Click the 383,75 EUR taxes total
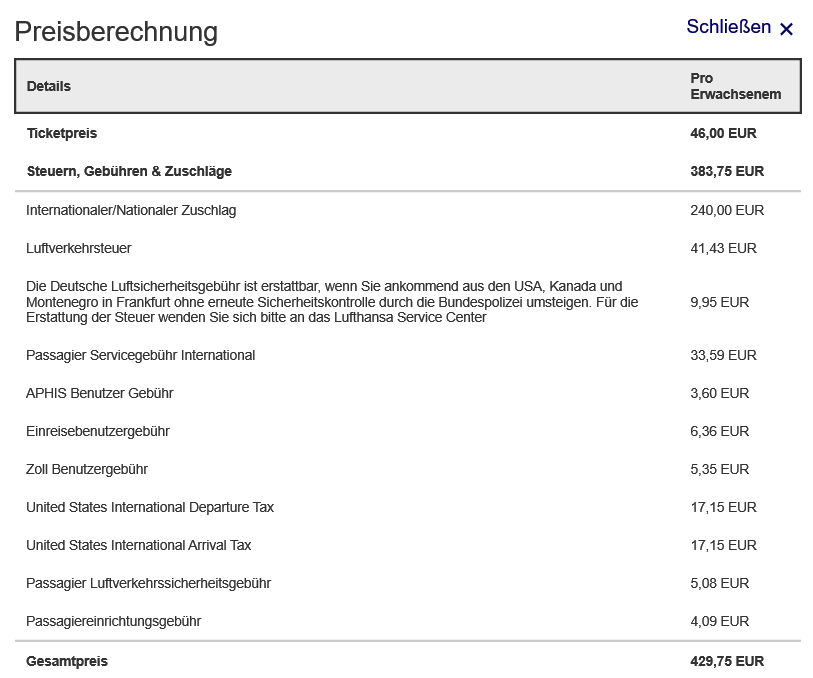 (x=727, y=171)
